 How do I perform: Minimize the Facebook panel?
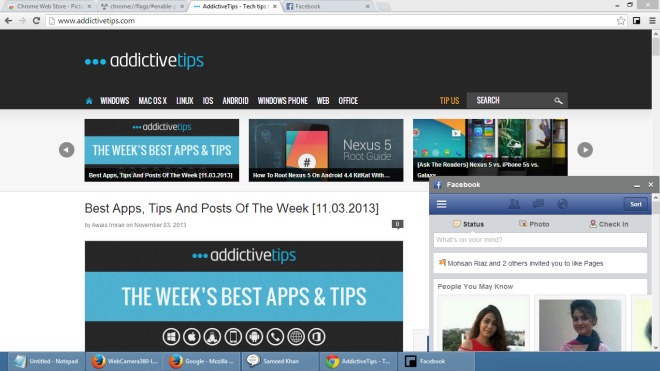637,185
